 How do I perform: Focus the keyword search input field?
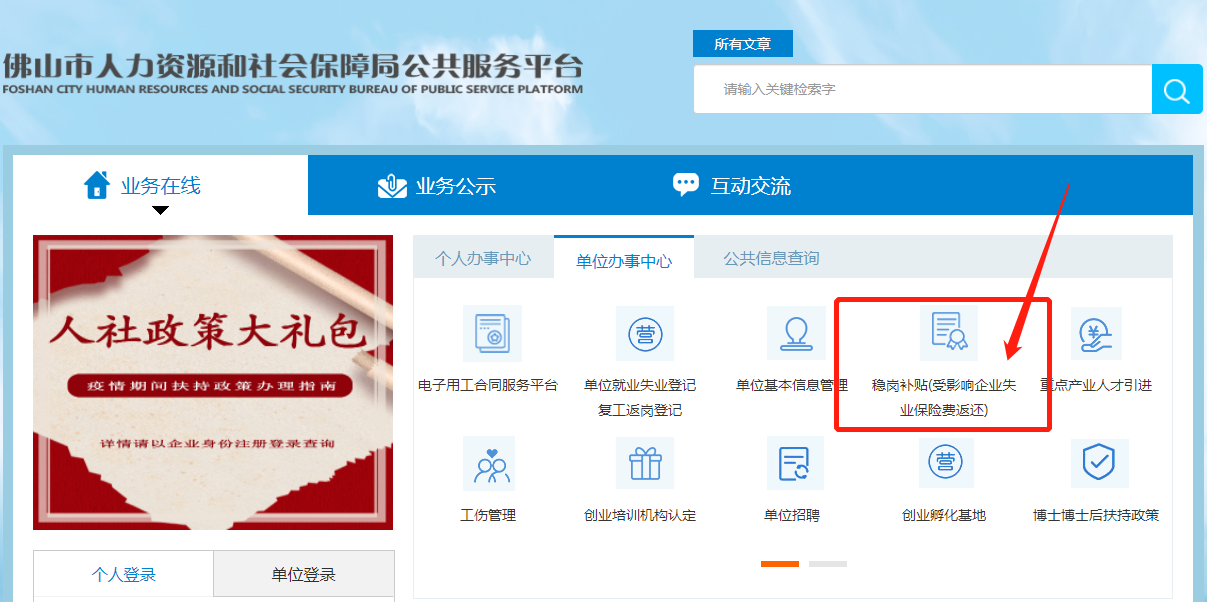coord(922,89)
